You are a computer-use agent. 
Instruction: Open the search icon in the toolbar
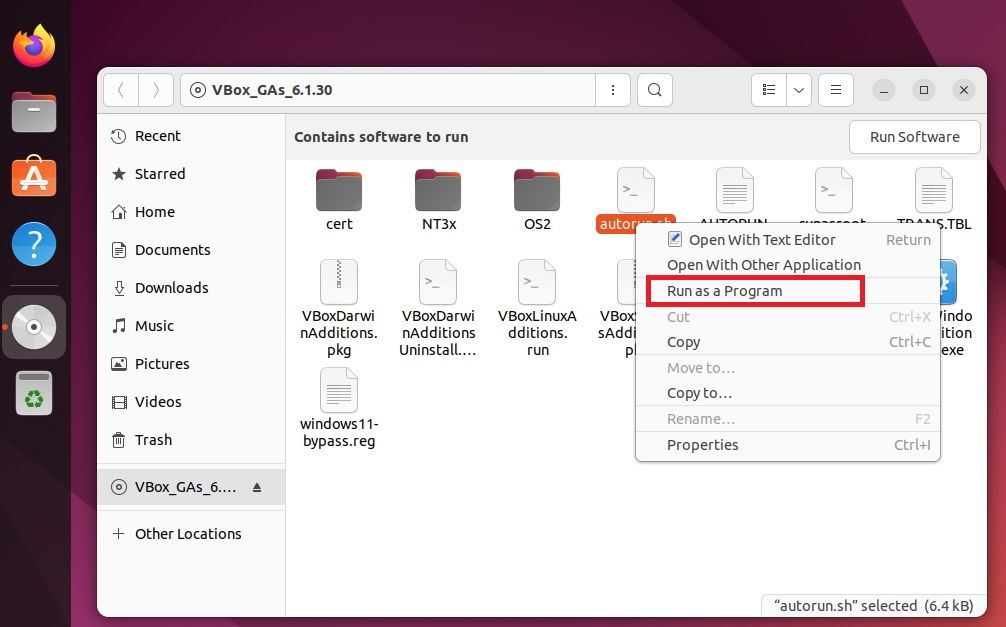(654, 89)
